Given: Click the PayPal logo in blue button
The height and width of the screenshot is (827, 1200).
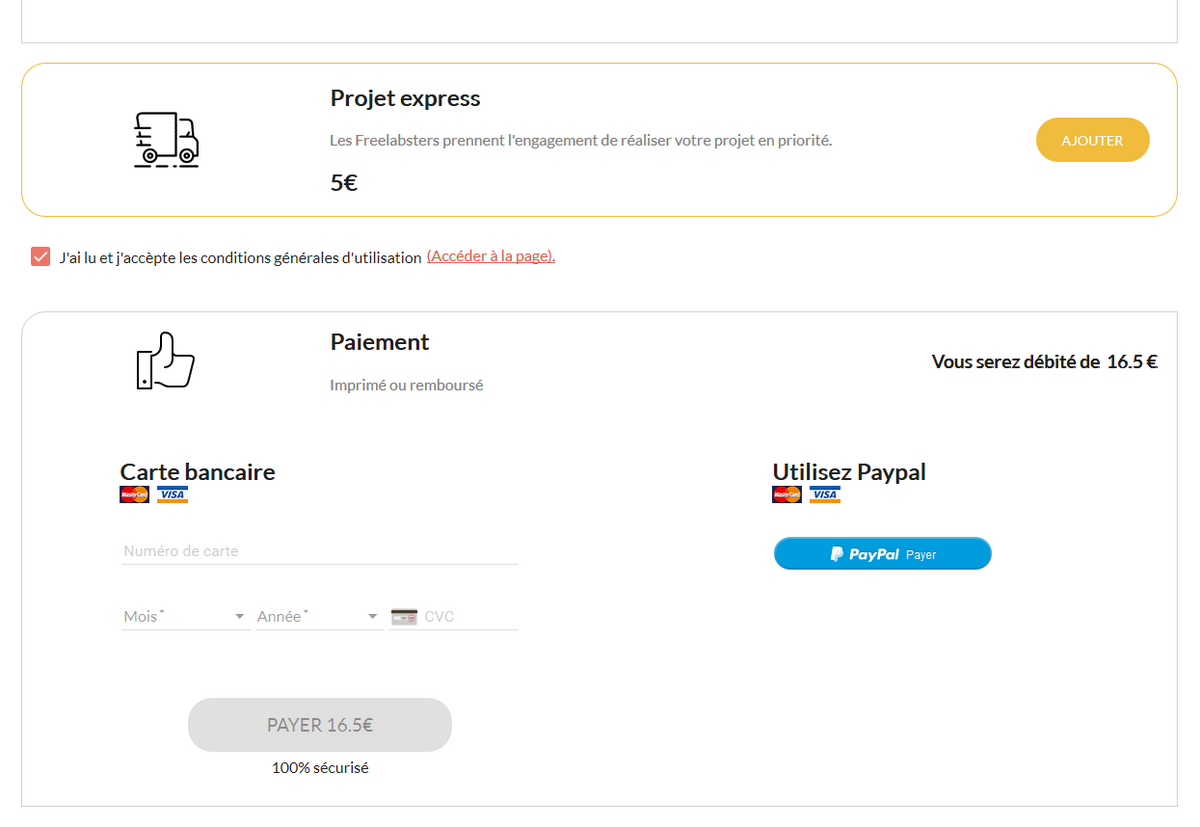Looking at the screenshot, I should coord(865,554).
